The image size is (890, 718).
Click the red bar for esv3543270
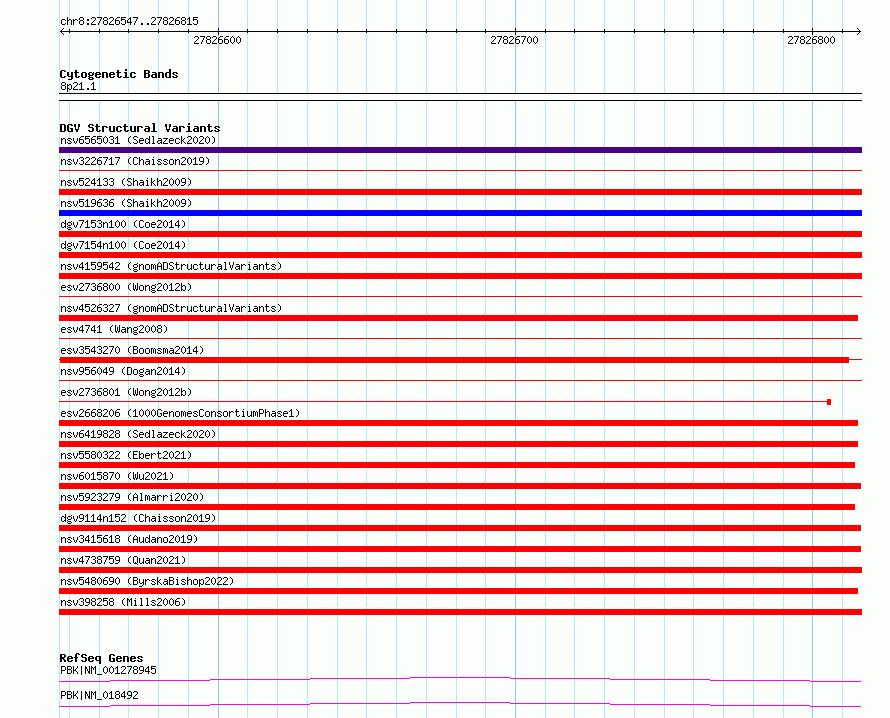(454, 360)
